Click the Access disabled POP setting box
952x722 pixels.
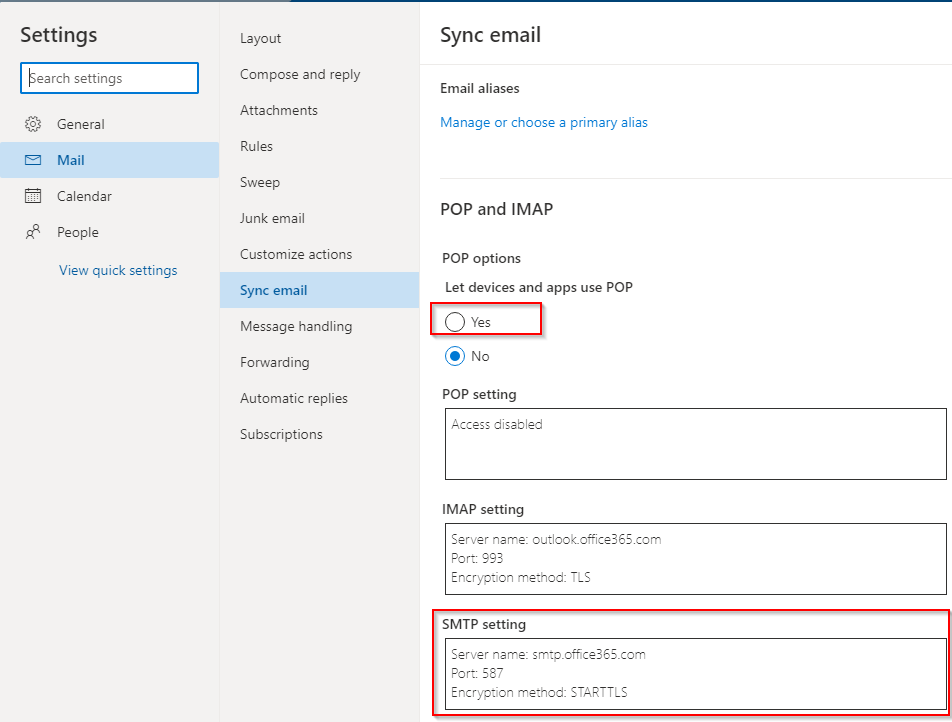[696, 444]
